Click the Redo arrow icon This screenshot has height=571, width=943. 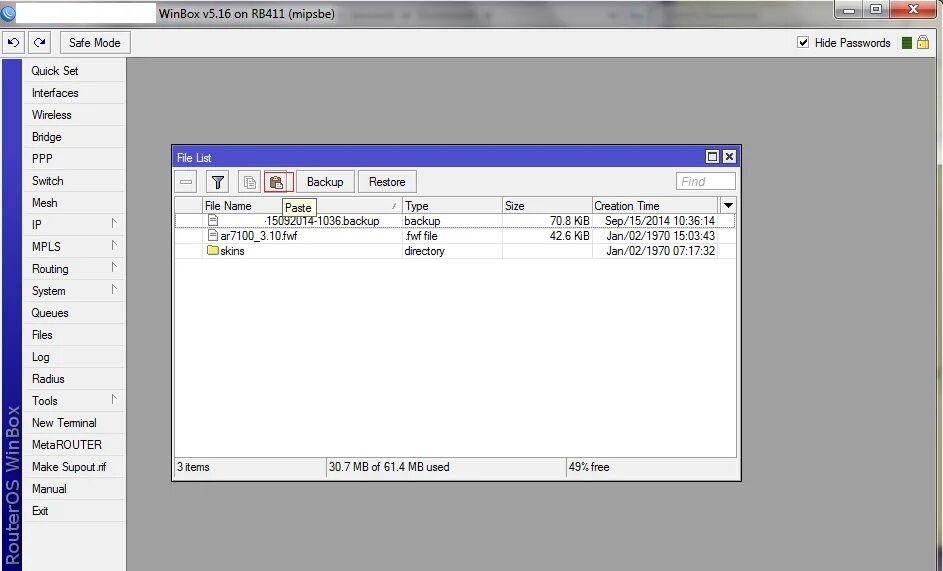coord(40,43)
